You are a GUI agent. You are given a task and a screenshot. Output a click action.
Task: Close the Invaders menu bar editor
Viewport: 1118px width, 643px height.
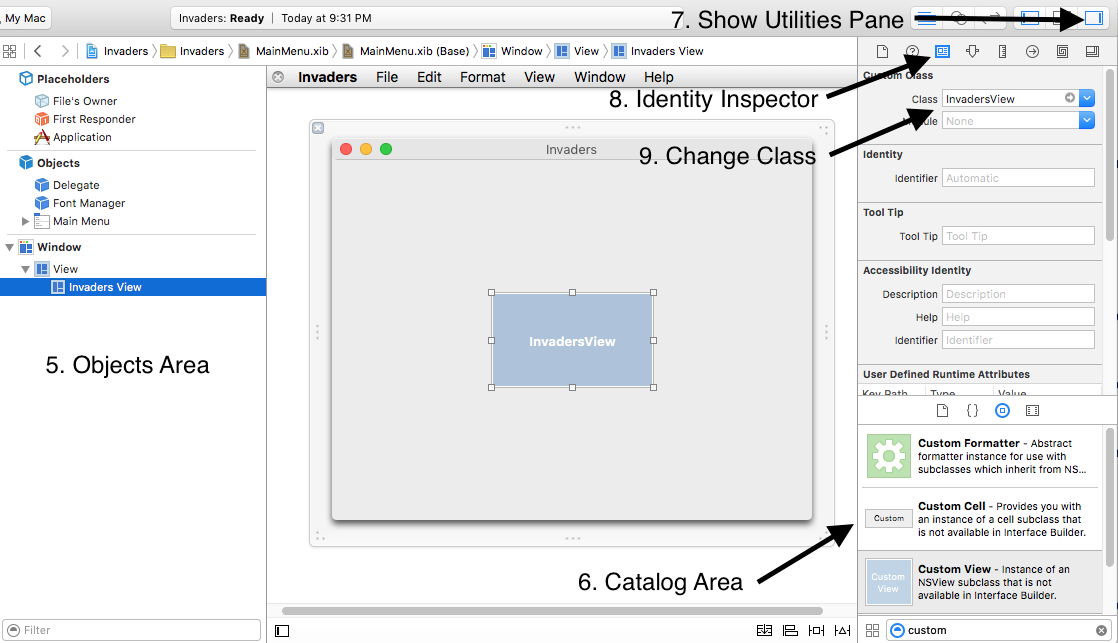pyautogui.click(x=278, y=77)
